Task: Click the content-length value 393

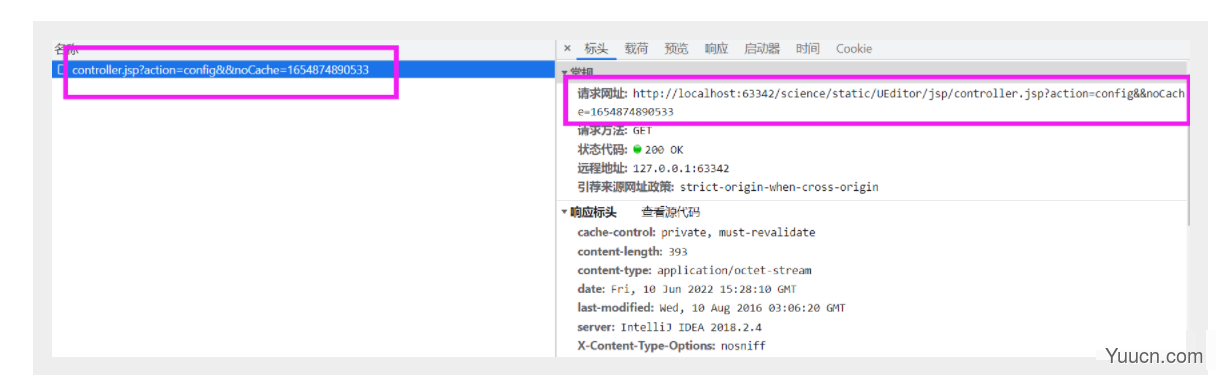Action: point(678,251)
